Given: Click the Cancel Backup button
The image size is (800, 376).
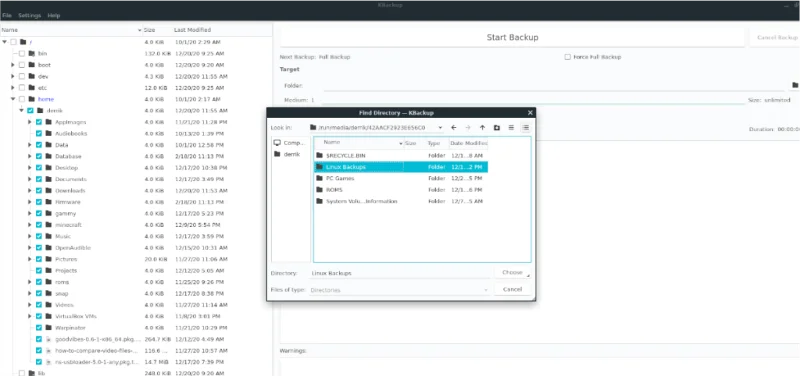Looking at the screenshot, I should click(x=777, y=37).
